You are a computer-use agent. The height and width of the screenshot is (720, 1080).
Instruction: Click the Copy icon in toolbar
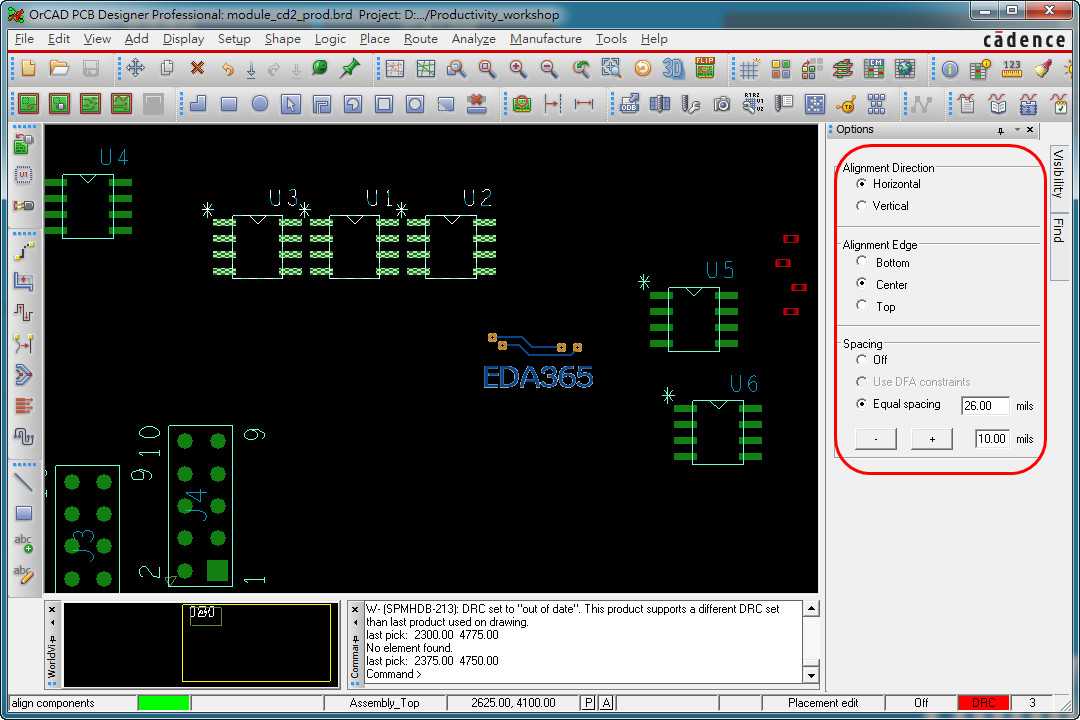166,68
